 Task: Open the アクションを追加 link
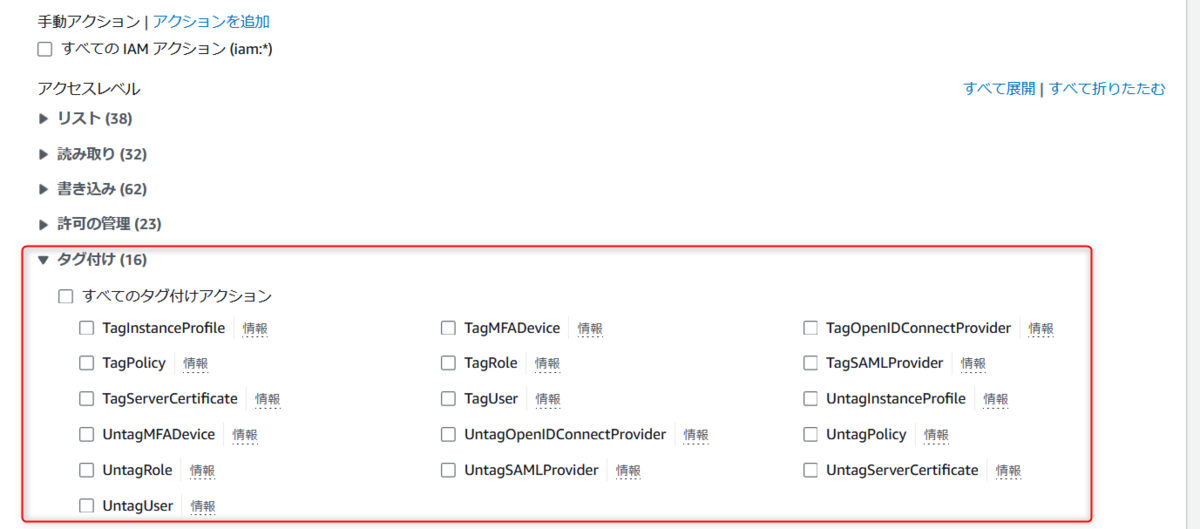pos(211,21)
